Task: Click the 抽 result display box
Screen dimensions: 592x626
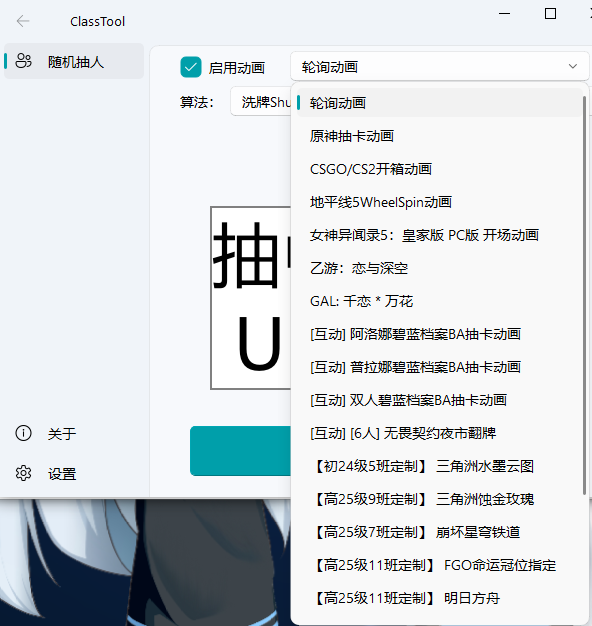Action: click(x=251, y=298)
